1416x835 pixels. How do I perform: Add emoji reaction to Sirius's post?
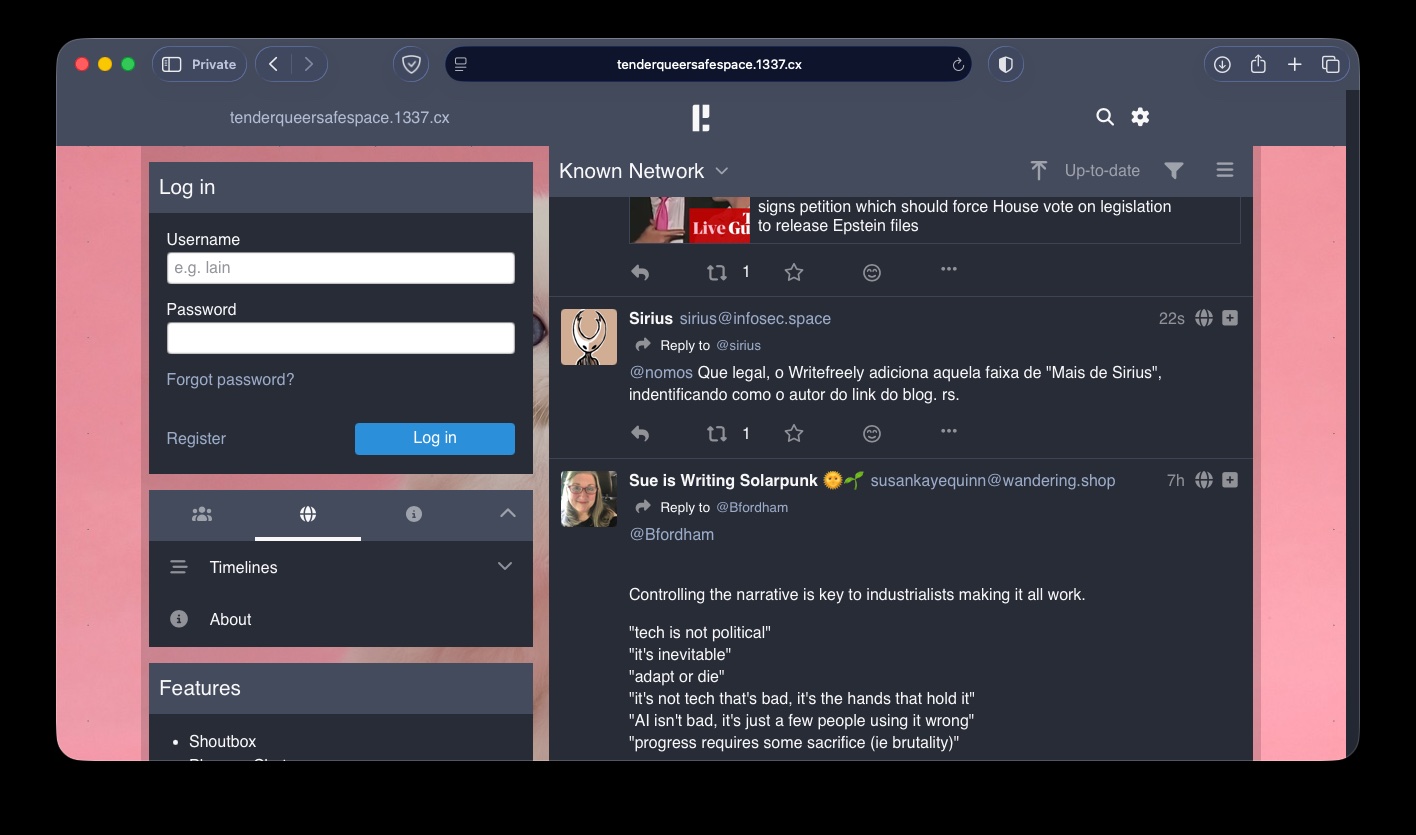[872, 434]
